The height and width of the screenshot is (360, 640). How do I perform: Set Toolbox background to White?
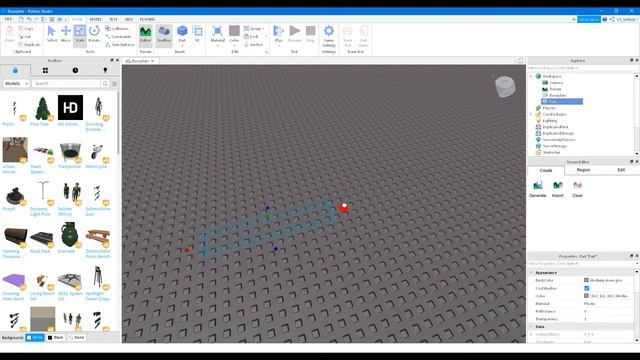click(x=35, y=338)
